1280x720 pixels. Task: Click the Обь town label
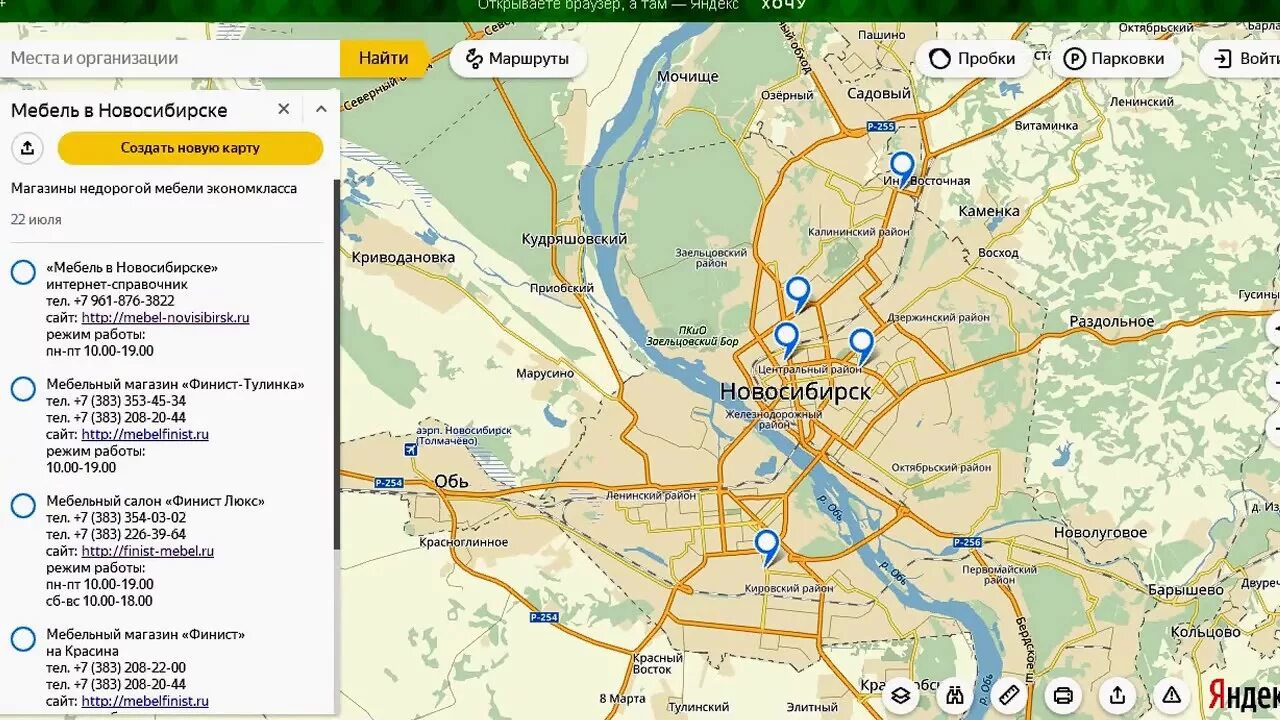tap(451, 481)
